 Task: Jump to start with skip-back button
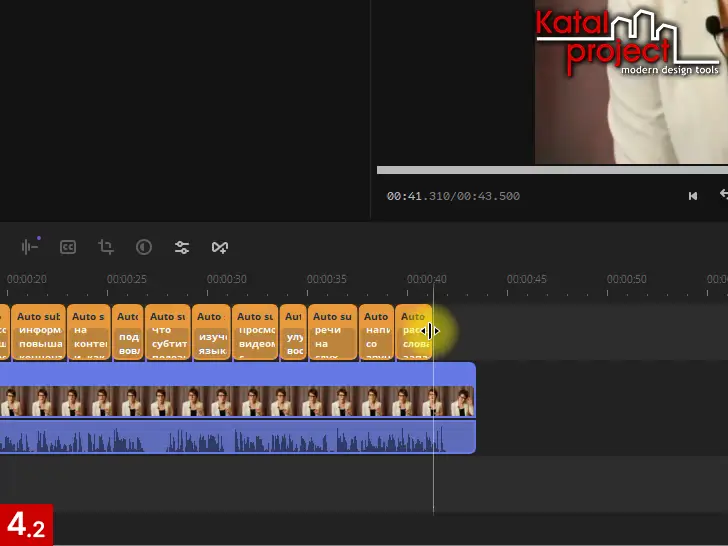[693, 196]
